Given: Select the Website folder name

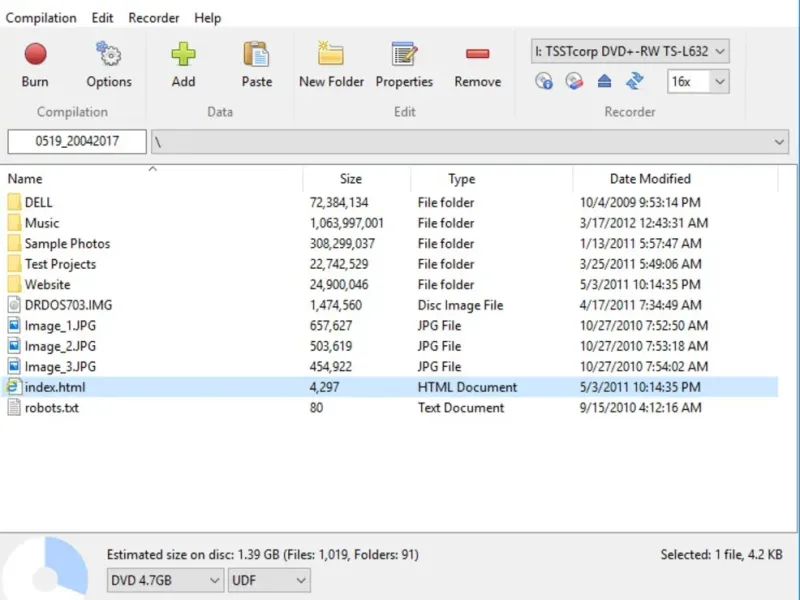Looking at the screenshot, I should pyautogui.click(x=47, y=284).
